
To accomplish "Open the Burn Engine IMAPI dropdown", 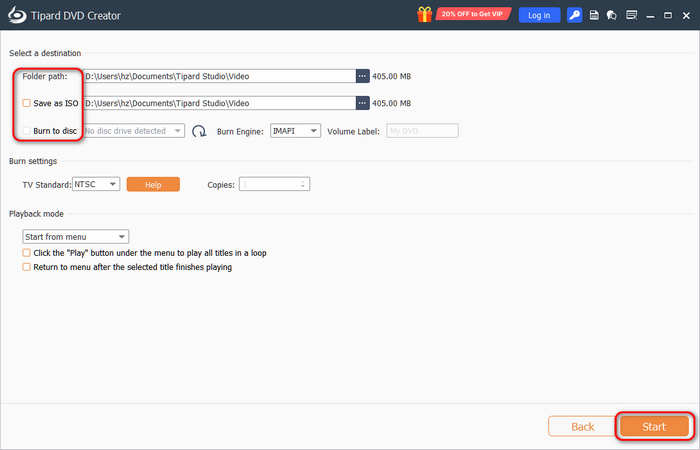I will pyautogui.click(x=295, y=131).
